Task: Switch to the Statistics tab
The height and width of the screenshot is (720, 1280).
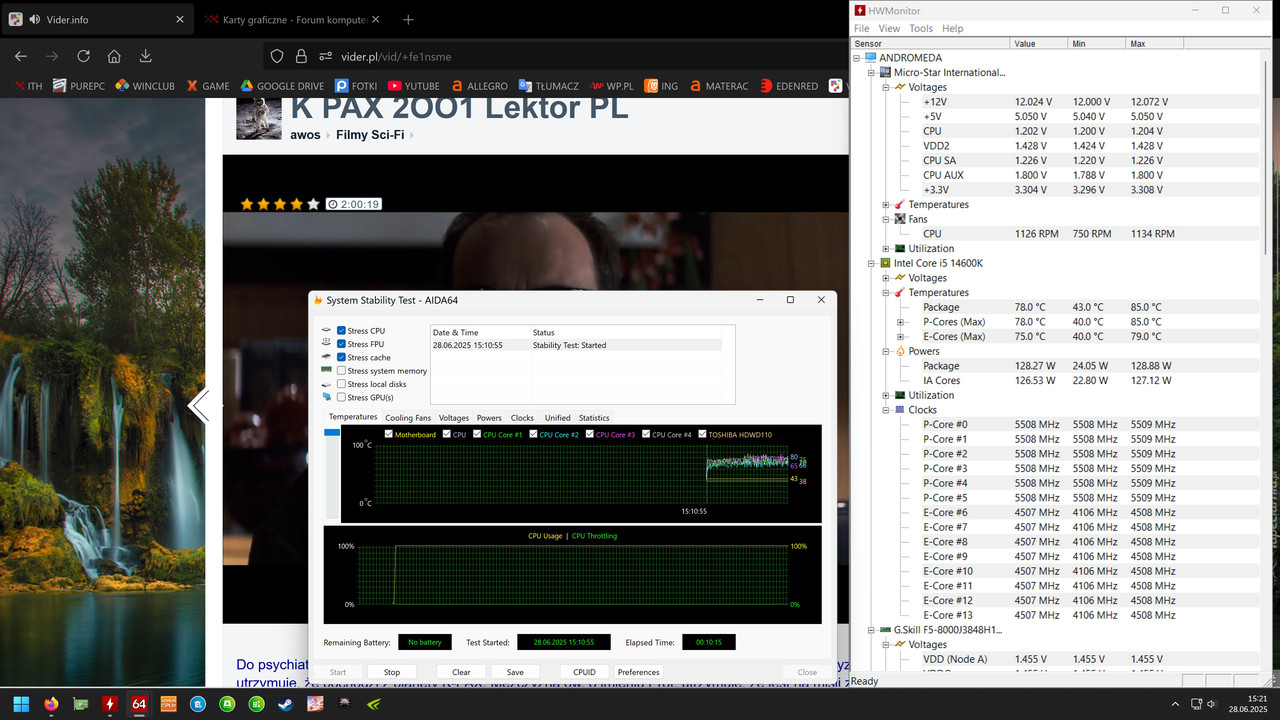Action: pyautogui.click(x=594, y=418)
